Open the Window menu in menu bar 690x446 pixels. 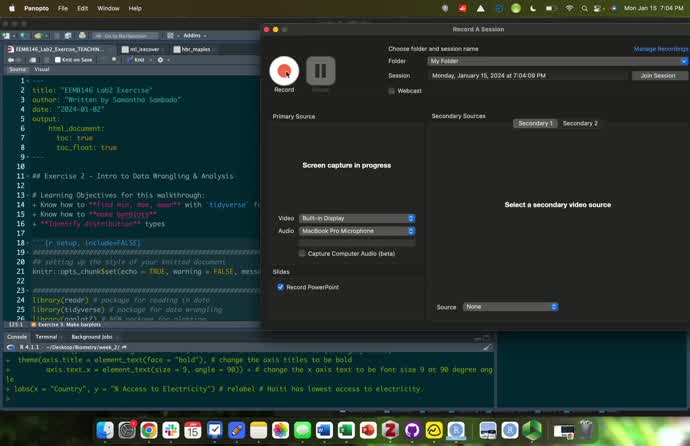pos(108,8)
